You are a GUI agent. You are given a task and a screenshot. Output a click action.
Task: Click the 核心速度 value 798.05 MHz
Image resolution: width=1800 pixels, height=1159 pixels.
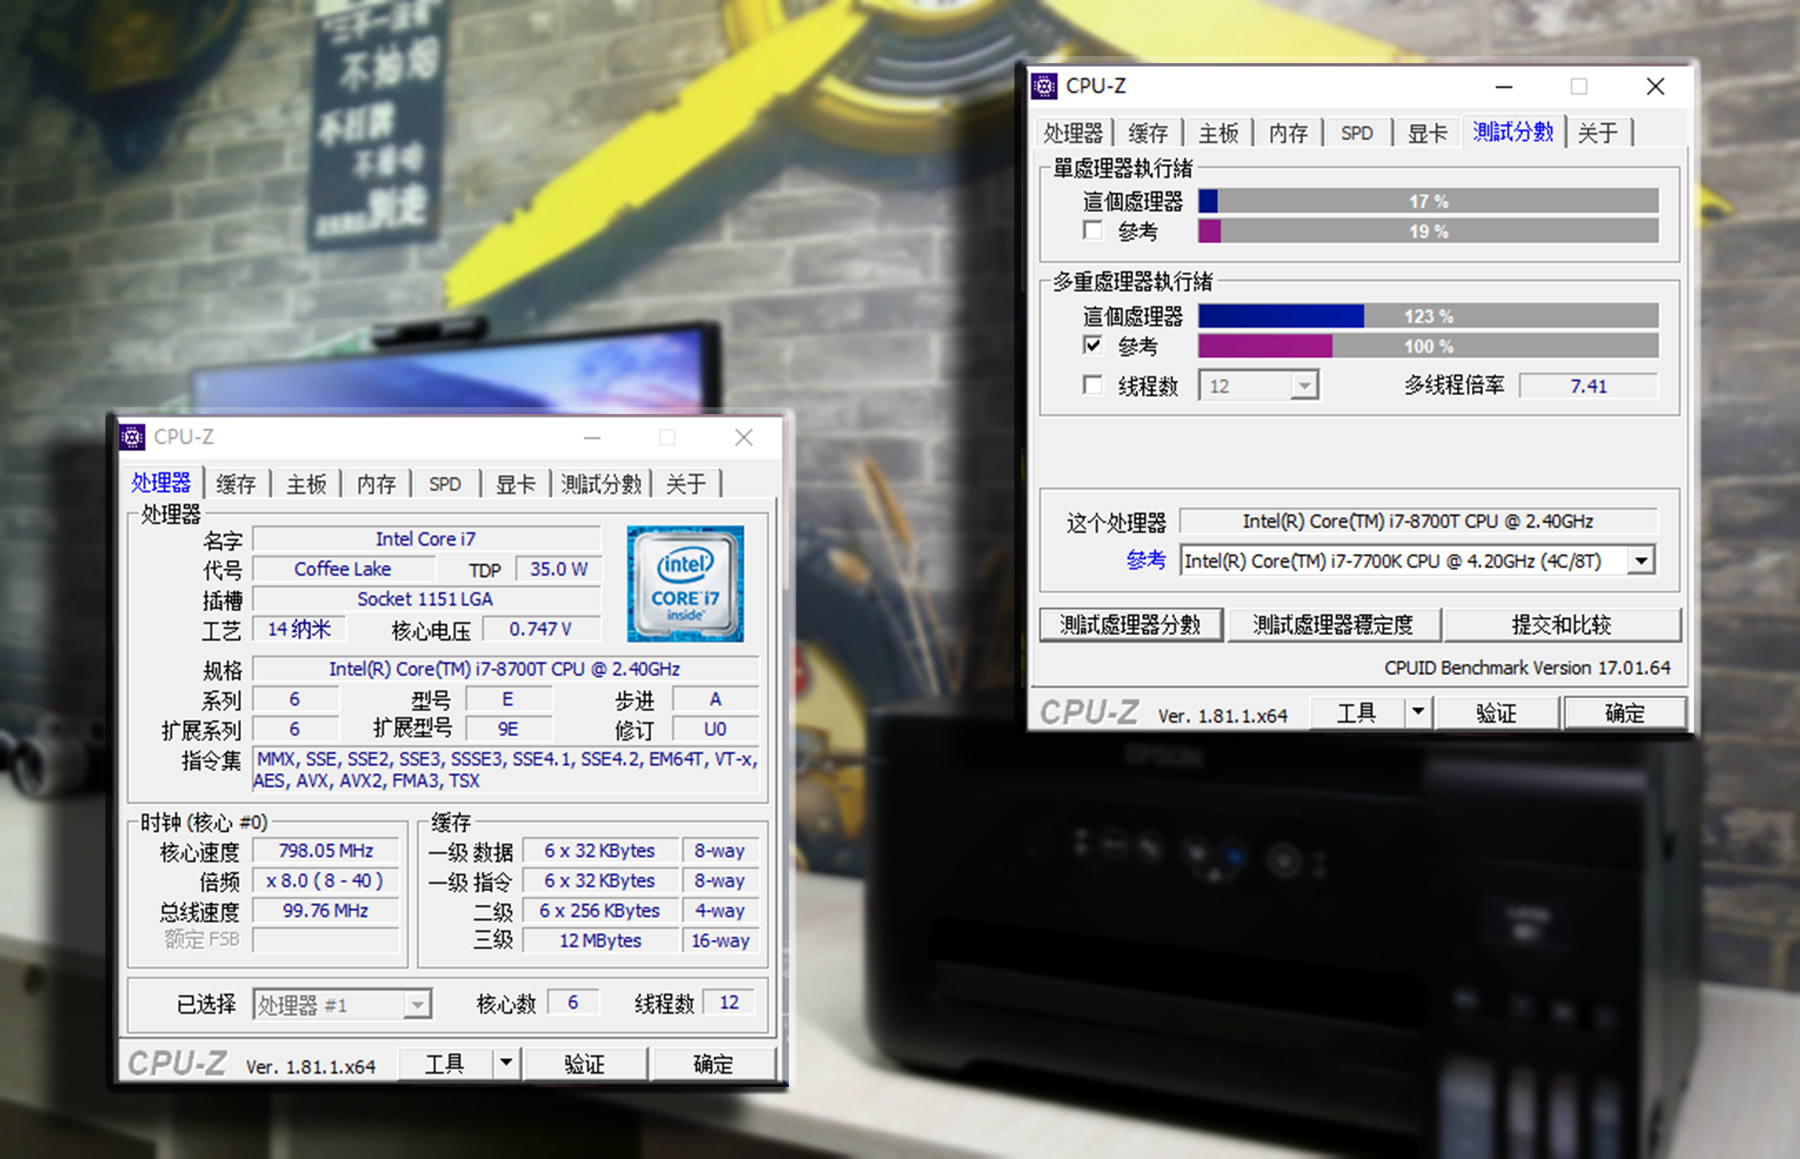point(326,851)
